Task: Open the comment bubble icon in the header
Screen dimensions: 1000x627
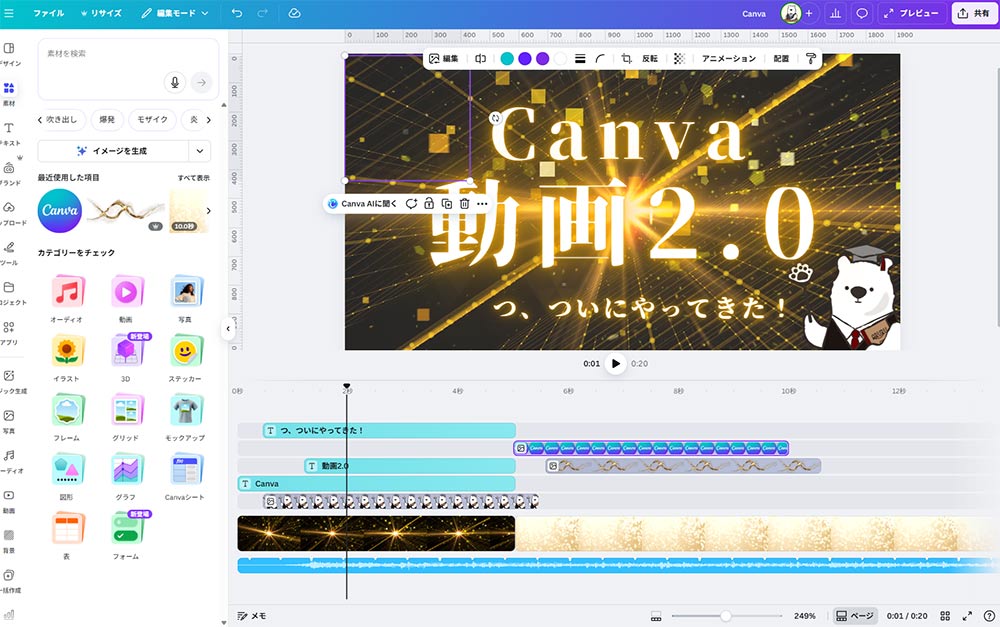Action: pyautogui.click(x=861, y=14)
